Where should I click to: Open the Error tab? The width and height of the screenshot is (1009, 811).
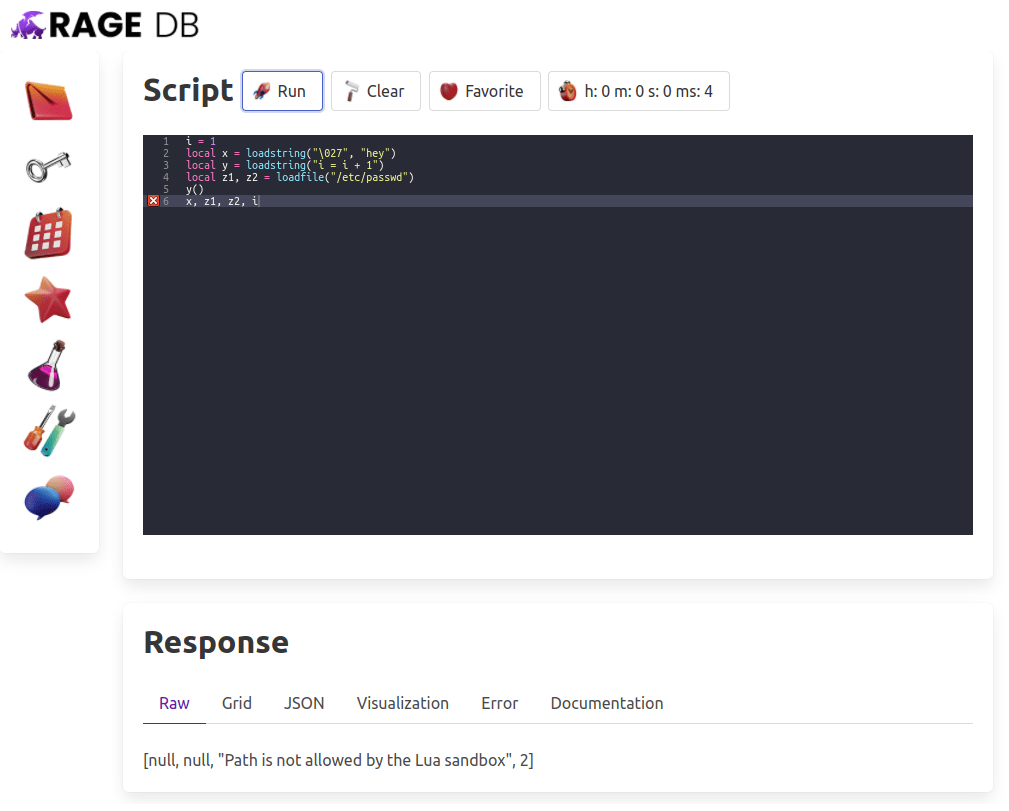coord(499,703)
